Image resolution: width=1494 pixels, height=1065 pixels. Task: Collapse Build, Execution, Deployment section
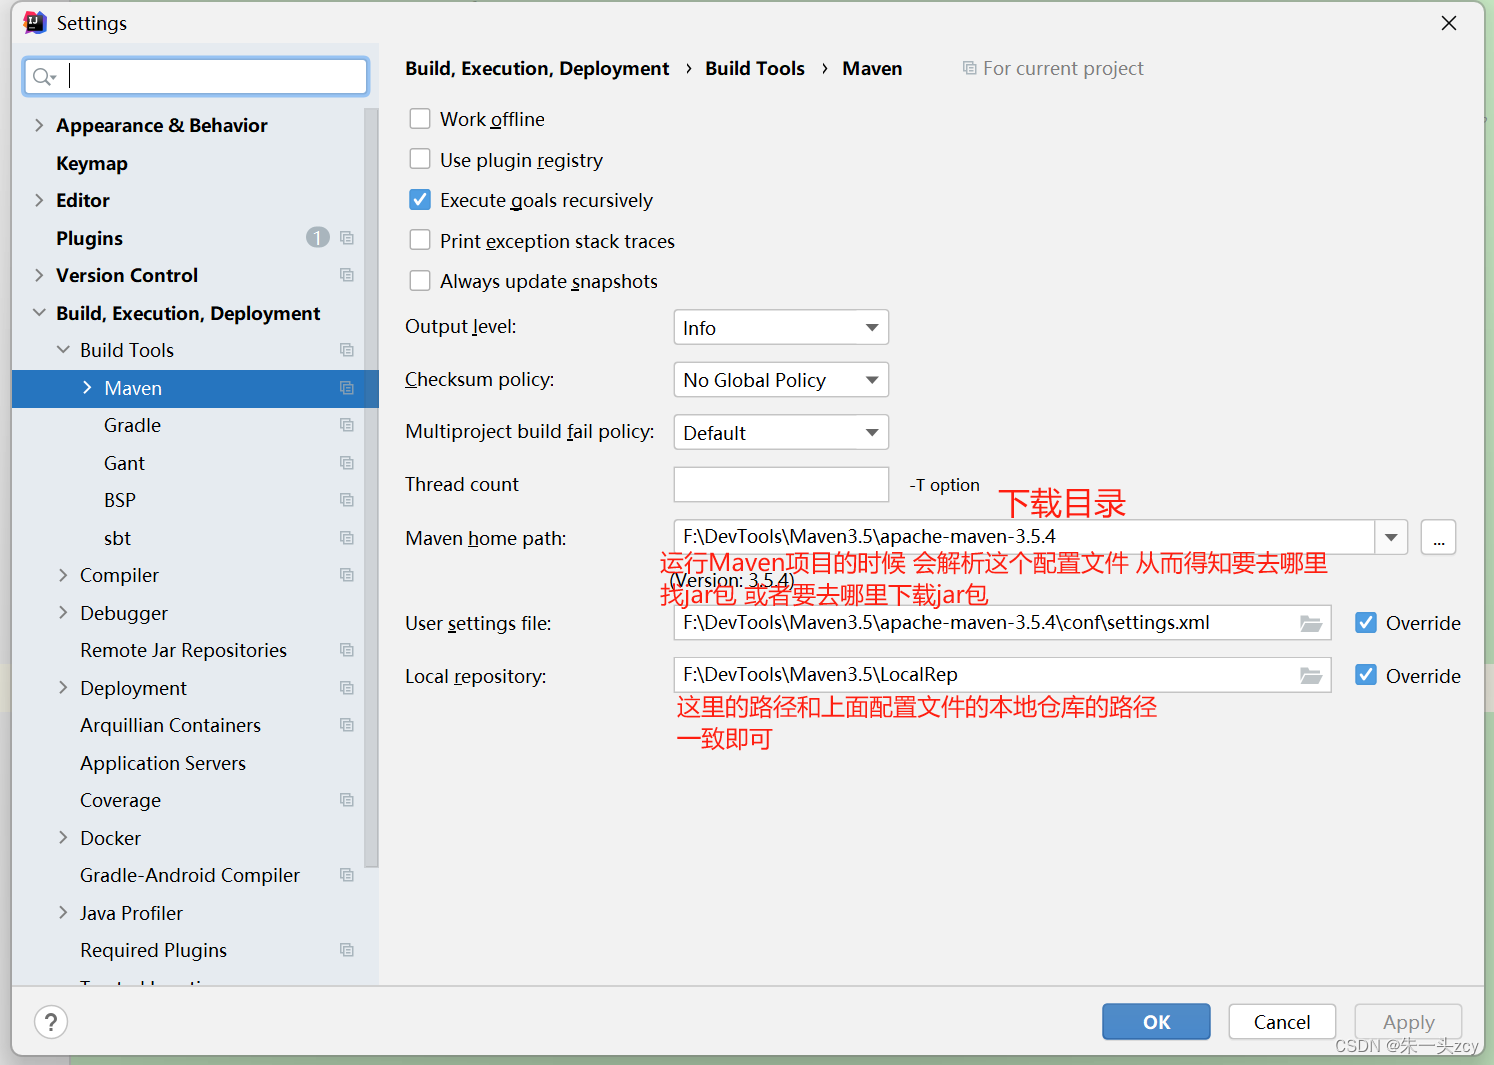pos(39,313)
